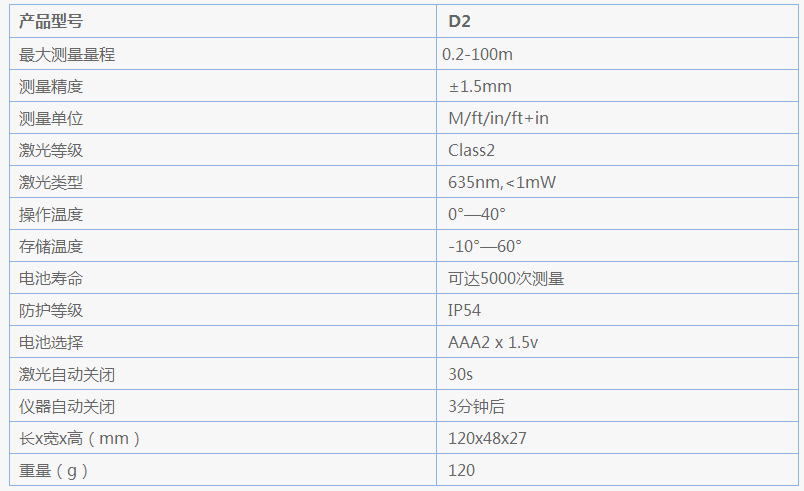
Task: Click the 电池寿命 row label
Action: point(51,278)
